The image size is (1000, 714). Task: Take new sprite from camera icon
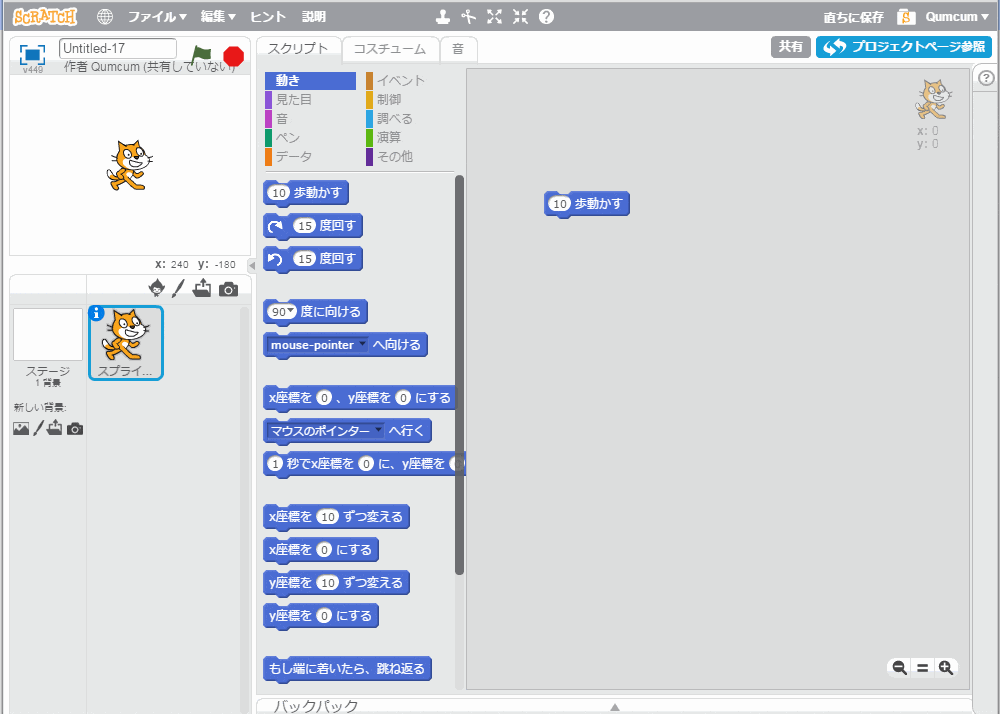pos(228,289)
